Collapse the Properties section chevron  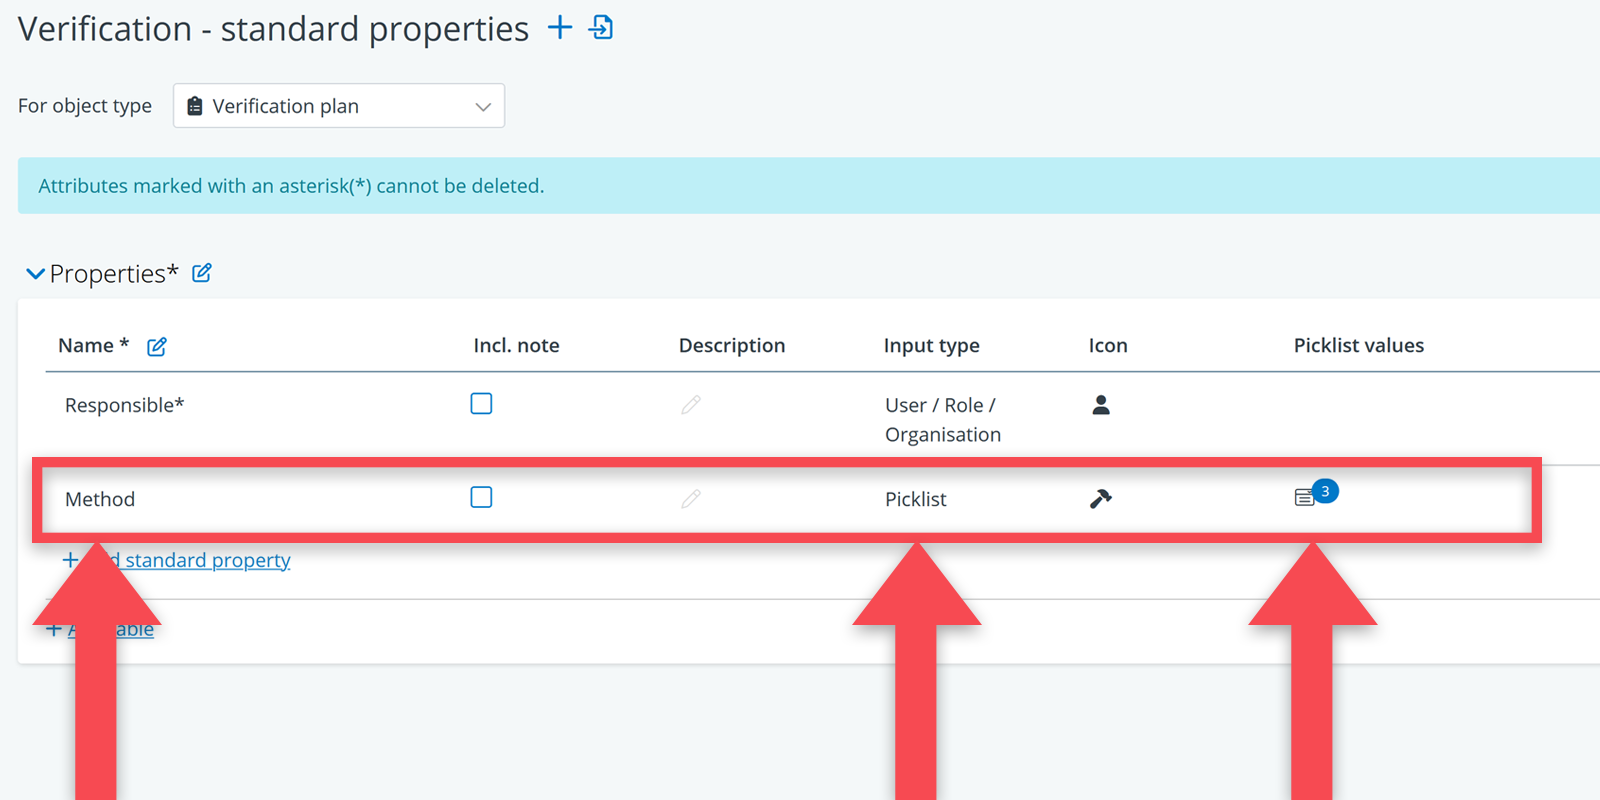(x=35, y=274)
